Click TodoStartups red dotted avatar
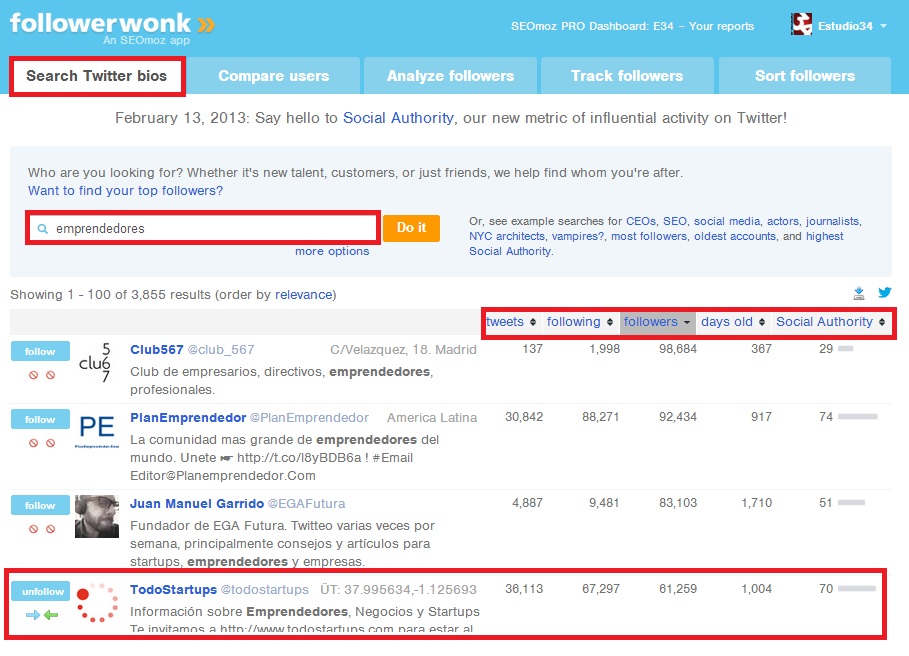The image size is (909, 656). pos(97,603)
